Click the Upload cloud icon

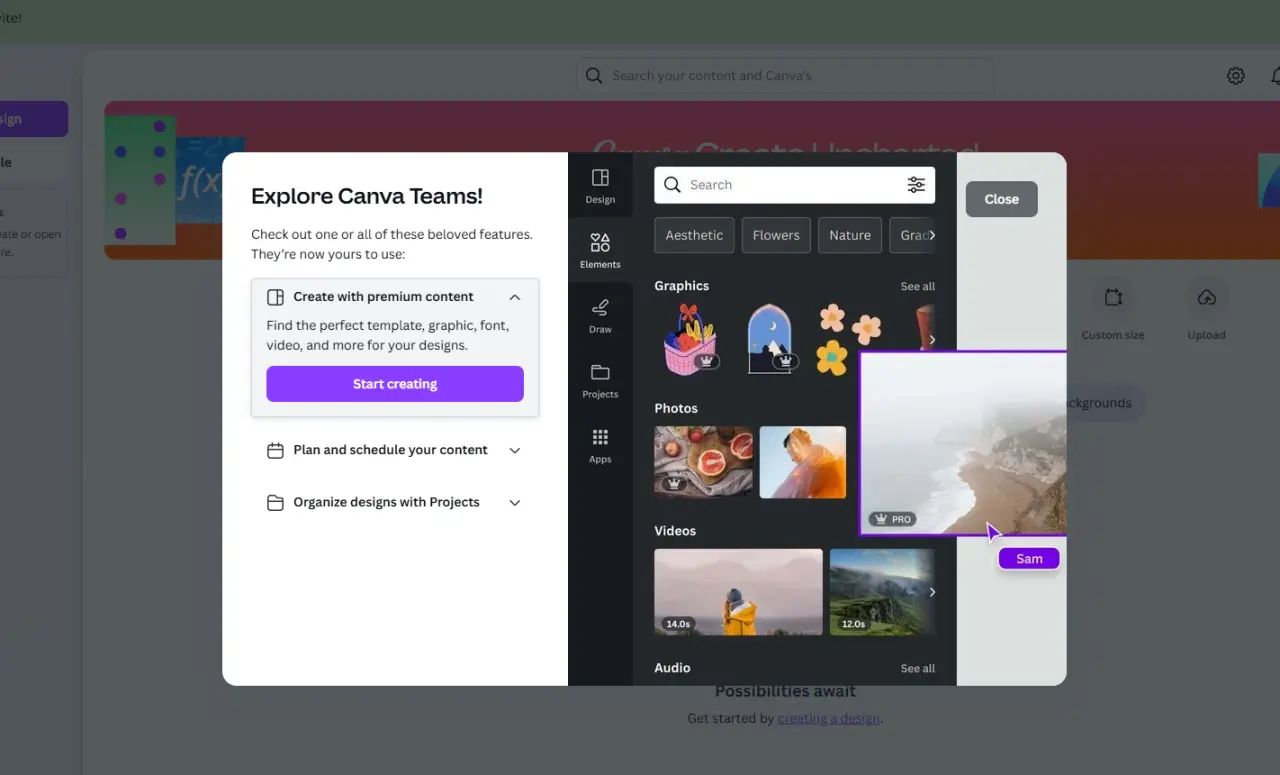click(1206, 297)
